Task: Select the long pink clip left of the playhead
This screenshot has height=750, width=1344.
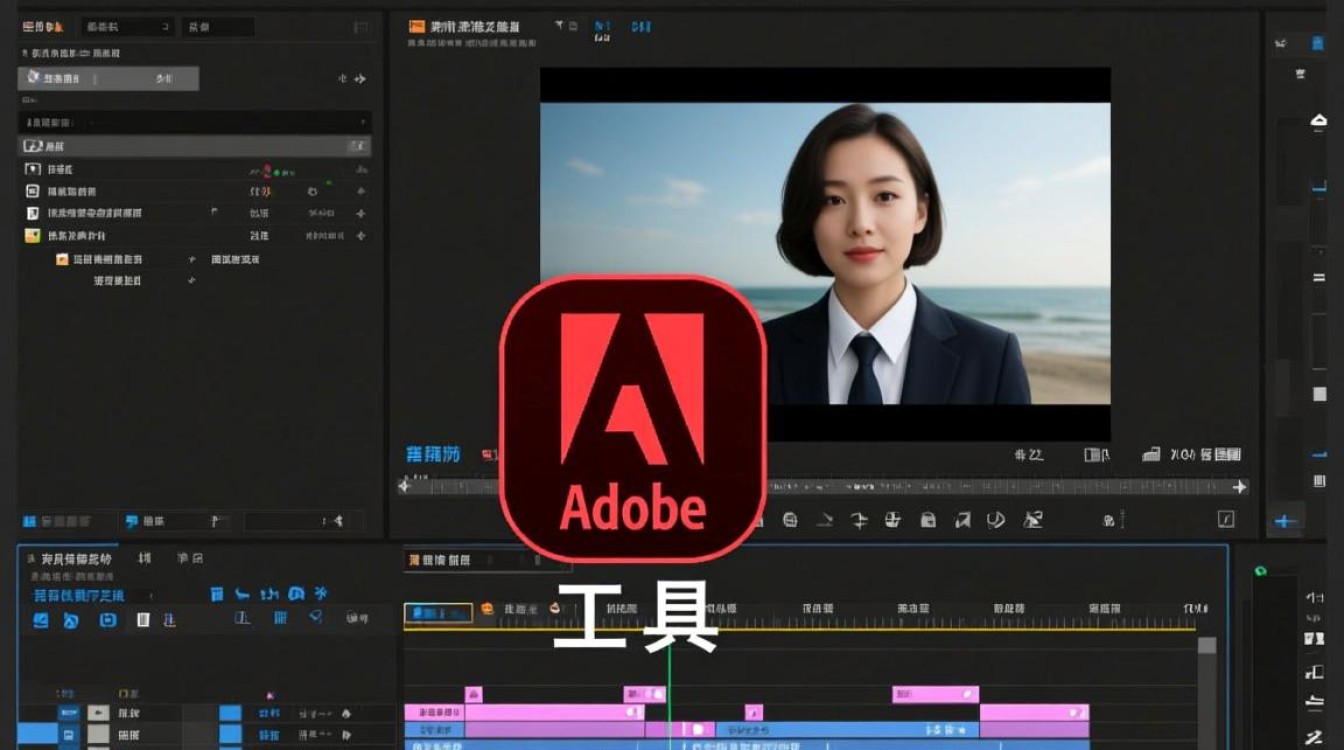Action: [555, 713]
